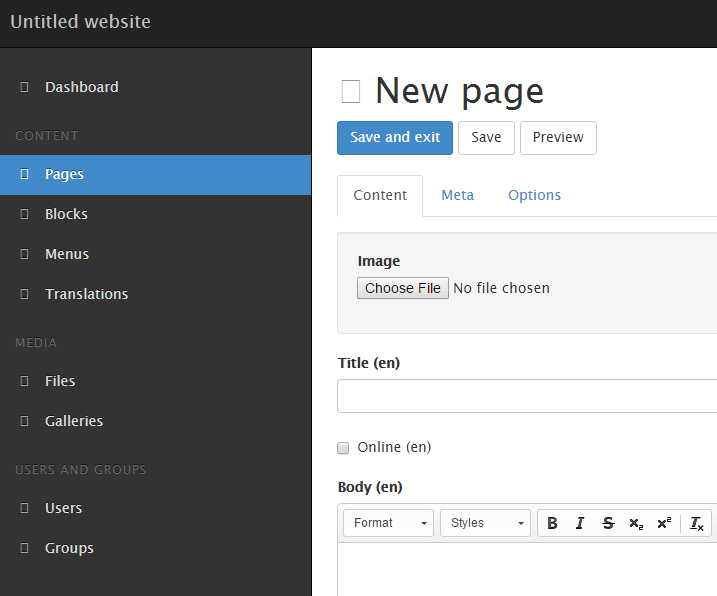Click the Remove Format icon
Screen dimensions: 717x596
(697, 523)
